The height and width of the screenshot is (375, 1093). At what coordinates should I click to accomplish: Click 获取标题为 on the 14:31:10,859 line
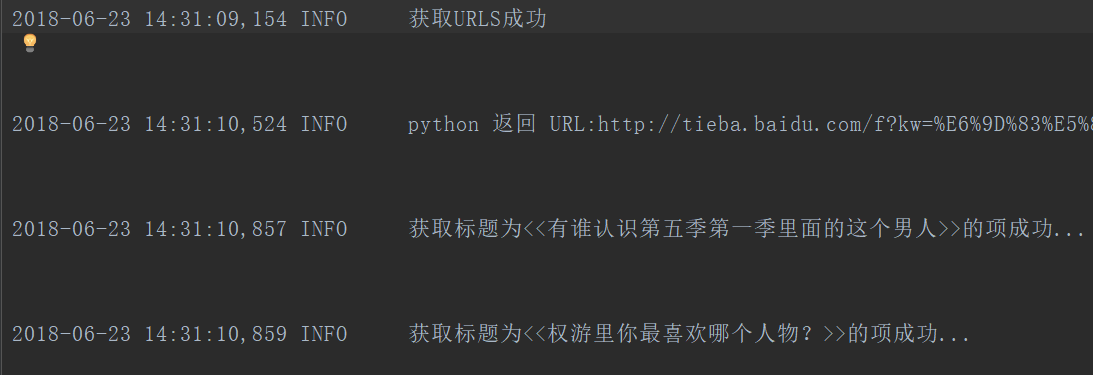click(465, 333)
